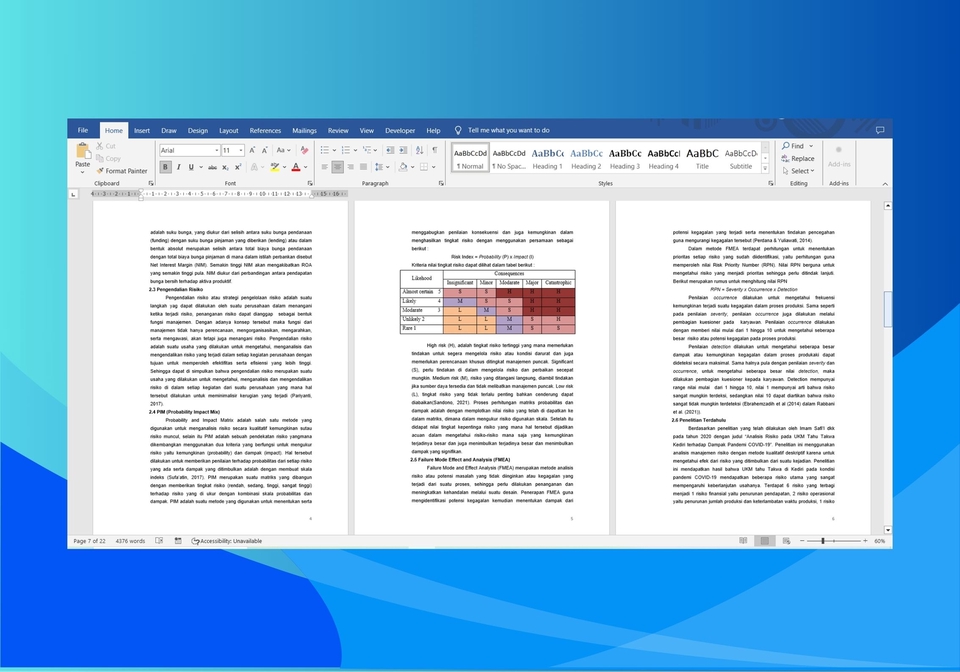Toggle align left
This screenshot has height=672, width=960.
click(x=324, y=167)
